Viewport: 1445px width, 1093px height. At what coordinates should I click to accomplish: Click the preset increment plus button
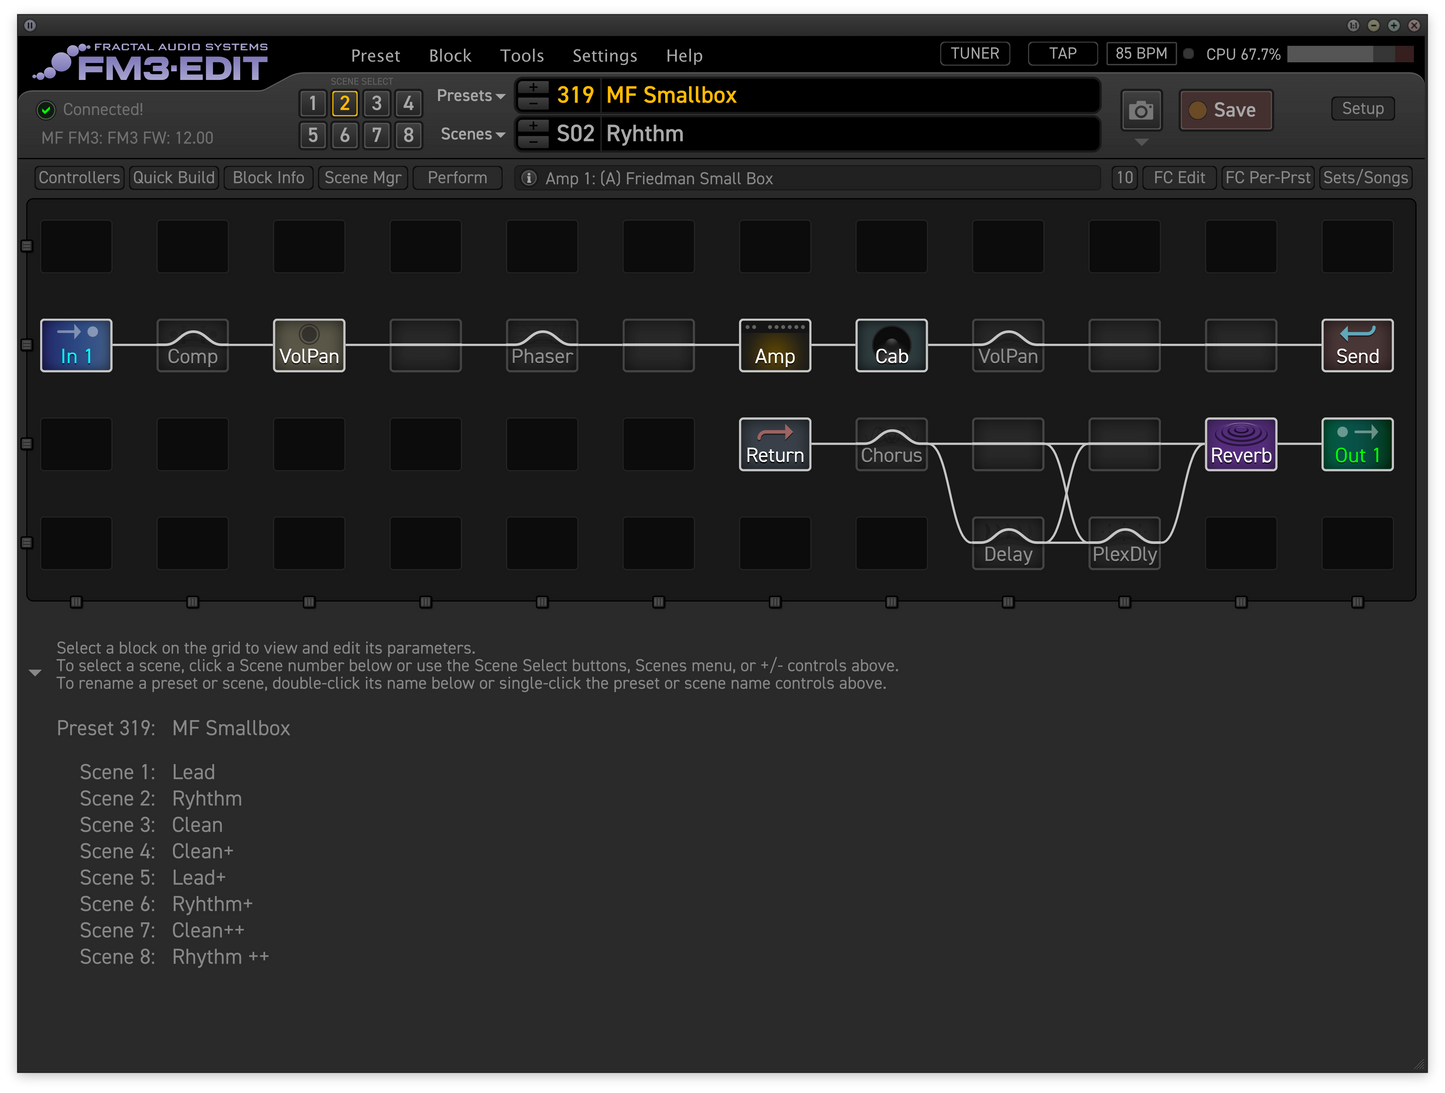[533, 88]
